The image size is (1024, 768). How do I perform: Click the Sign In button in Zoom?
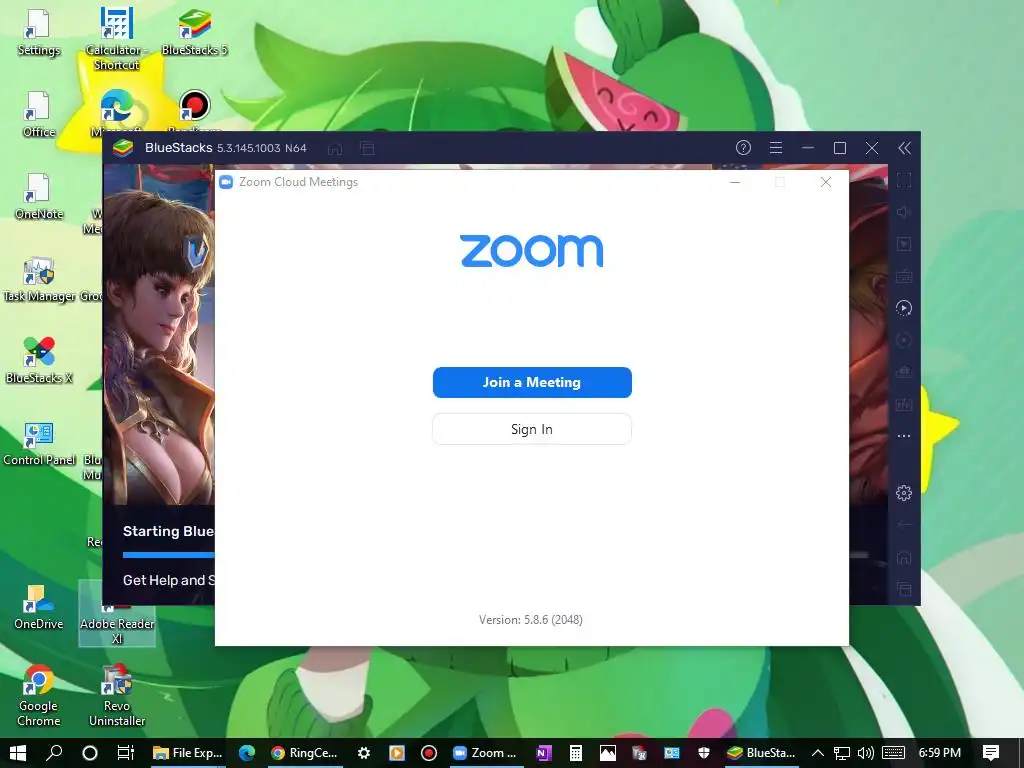[532, 429]
